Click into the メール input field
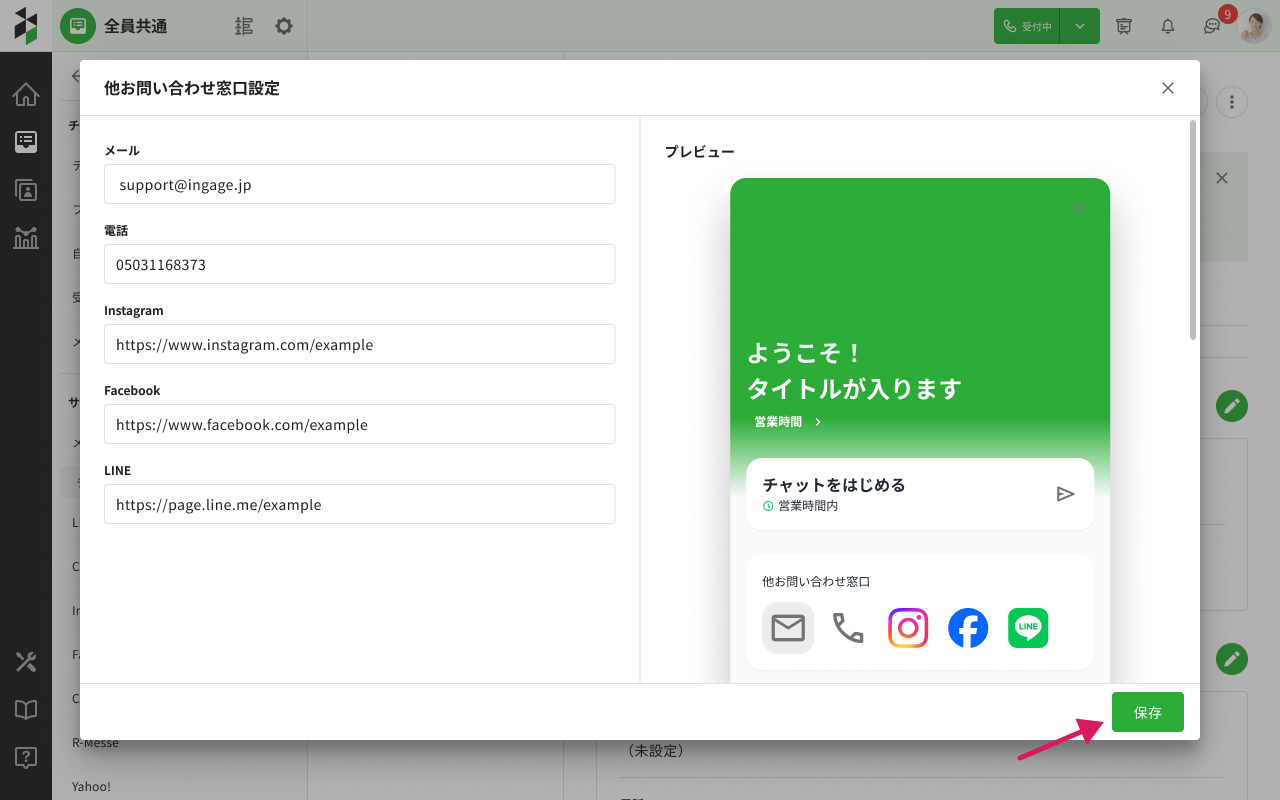The width and height of the screenshot is (1280, 800). point(359,184)
